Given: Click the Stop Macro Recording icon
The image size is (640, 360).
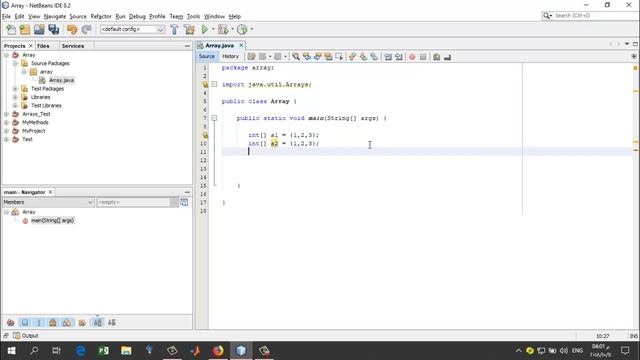Looking at the screenshot, I should 423,57.
